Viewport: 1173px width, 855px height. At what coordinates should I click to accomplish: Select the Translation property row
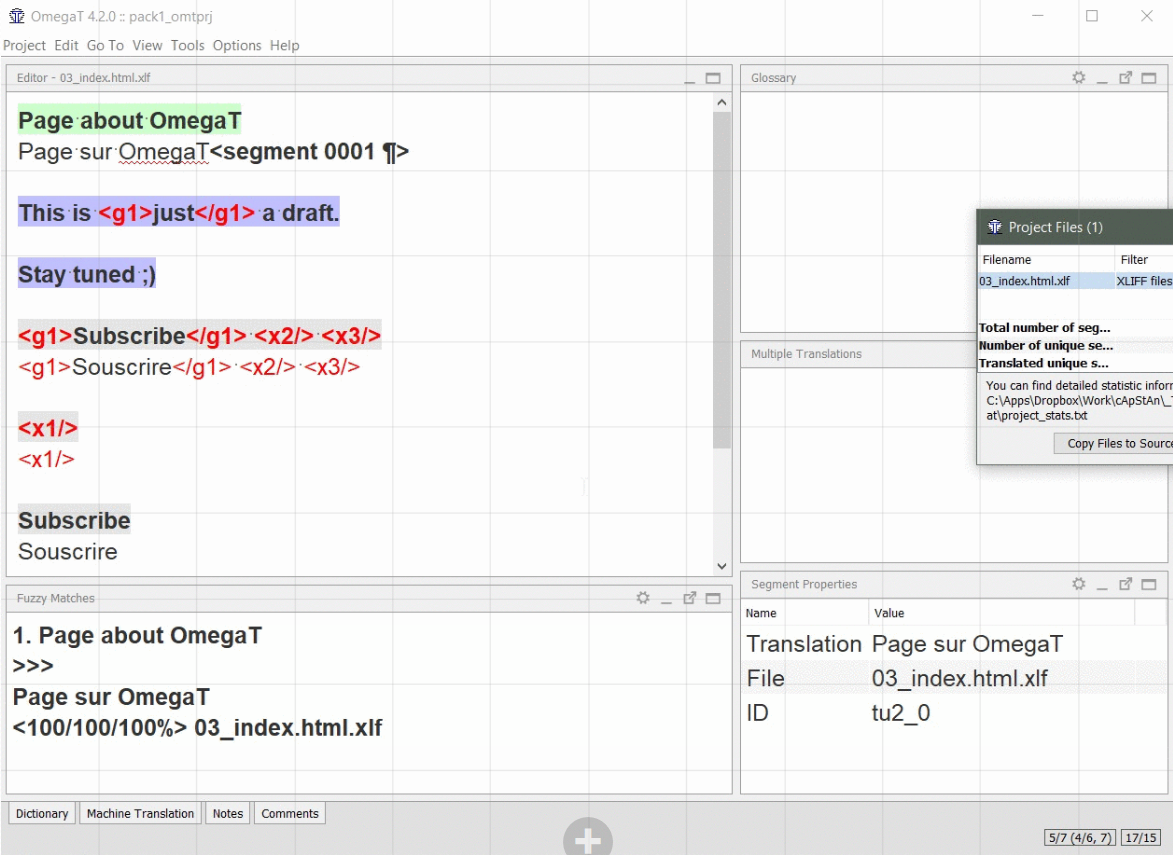pyautogui.click(x=954, y=644)
